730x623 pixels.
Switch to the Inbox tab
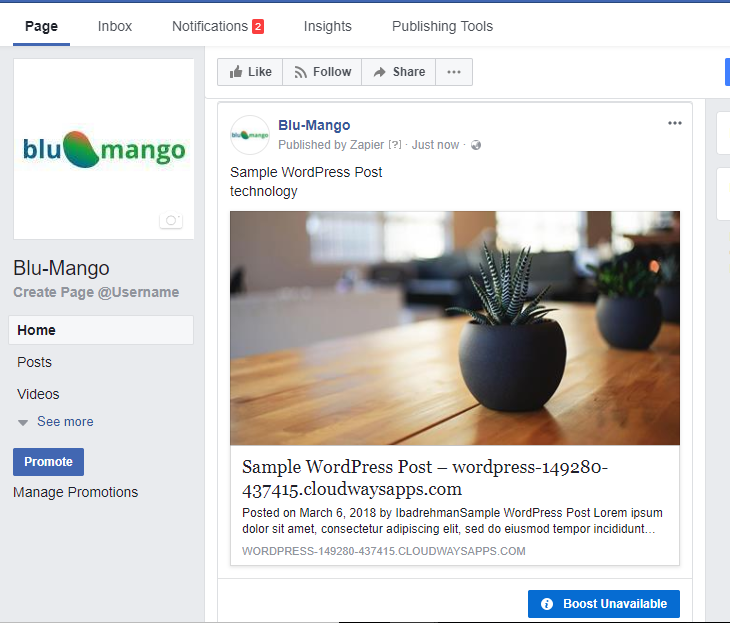pos(115,26)
